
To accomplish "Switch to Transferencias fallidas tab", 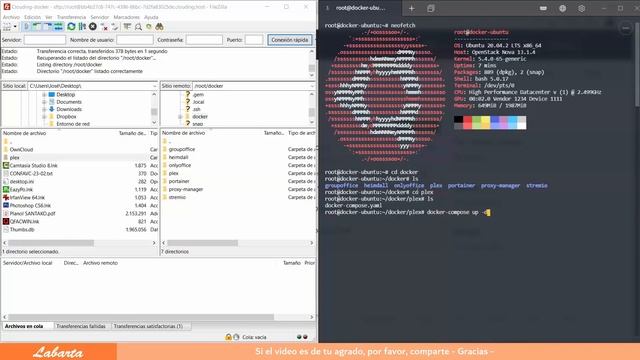I will (x=81, y=326).
